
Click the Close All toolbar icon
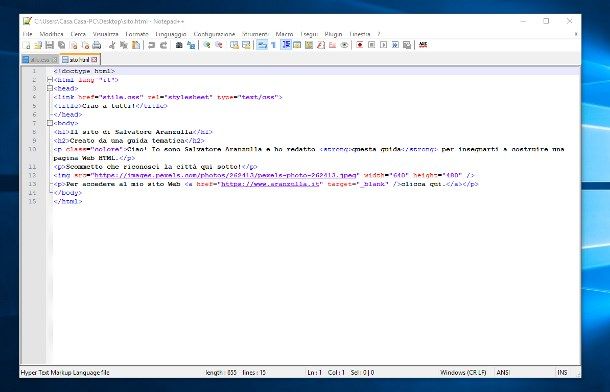pyautogui.click(x=85, y=45)
